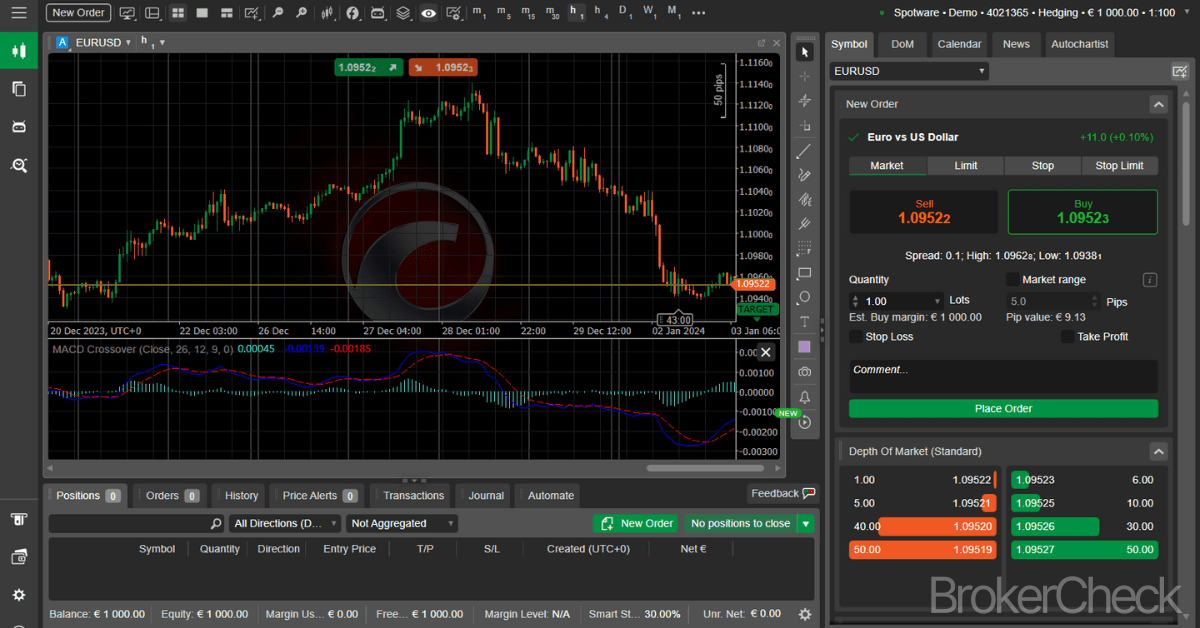Open the settings gear in left sidebar

[18, 595]
